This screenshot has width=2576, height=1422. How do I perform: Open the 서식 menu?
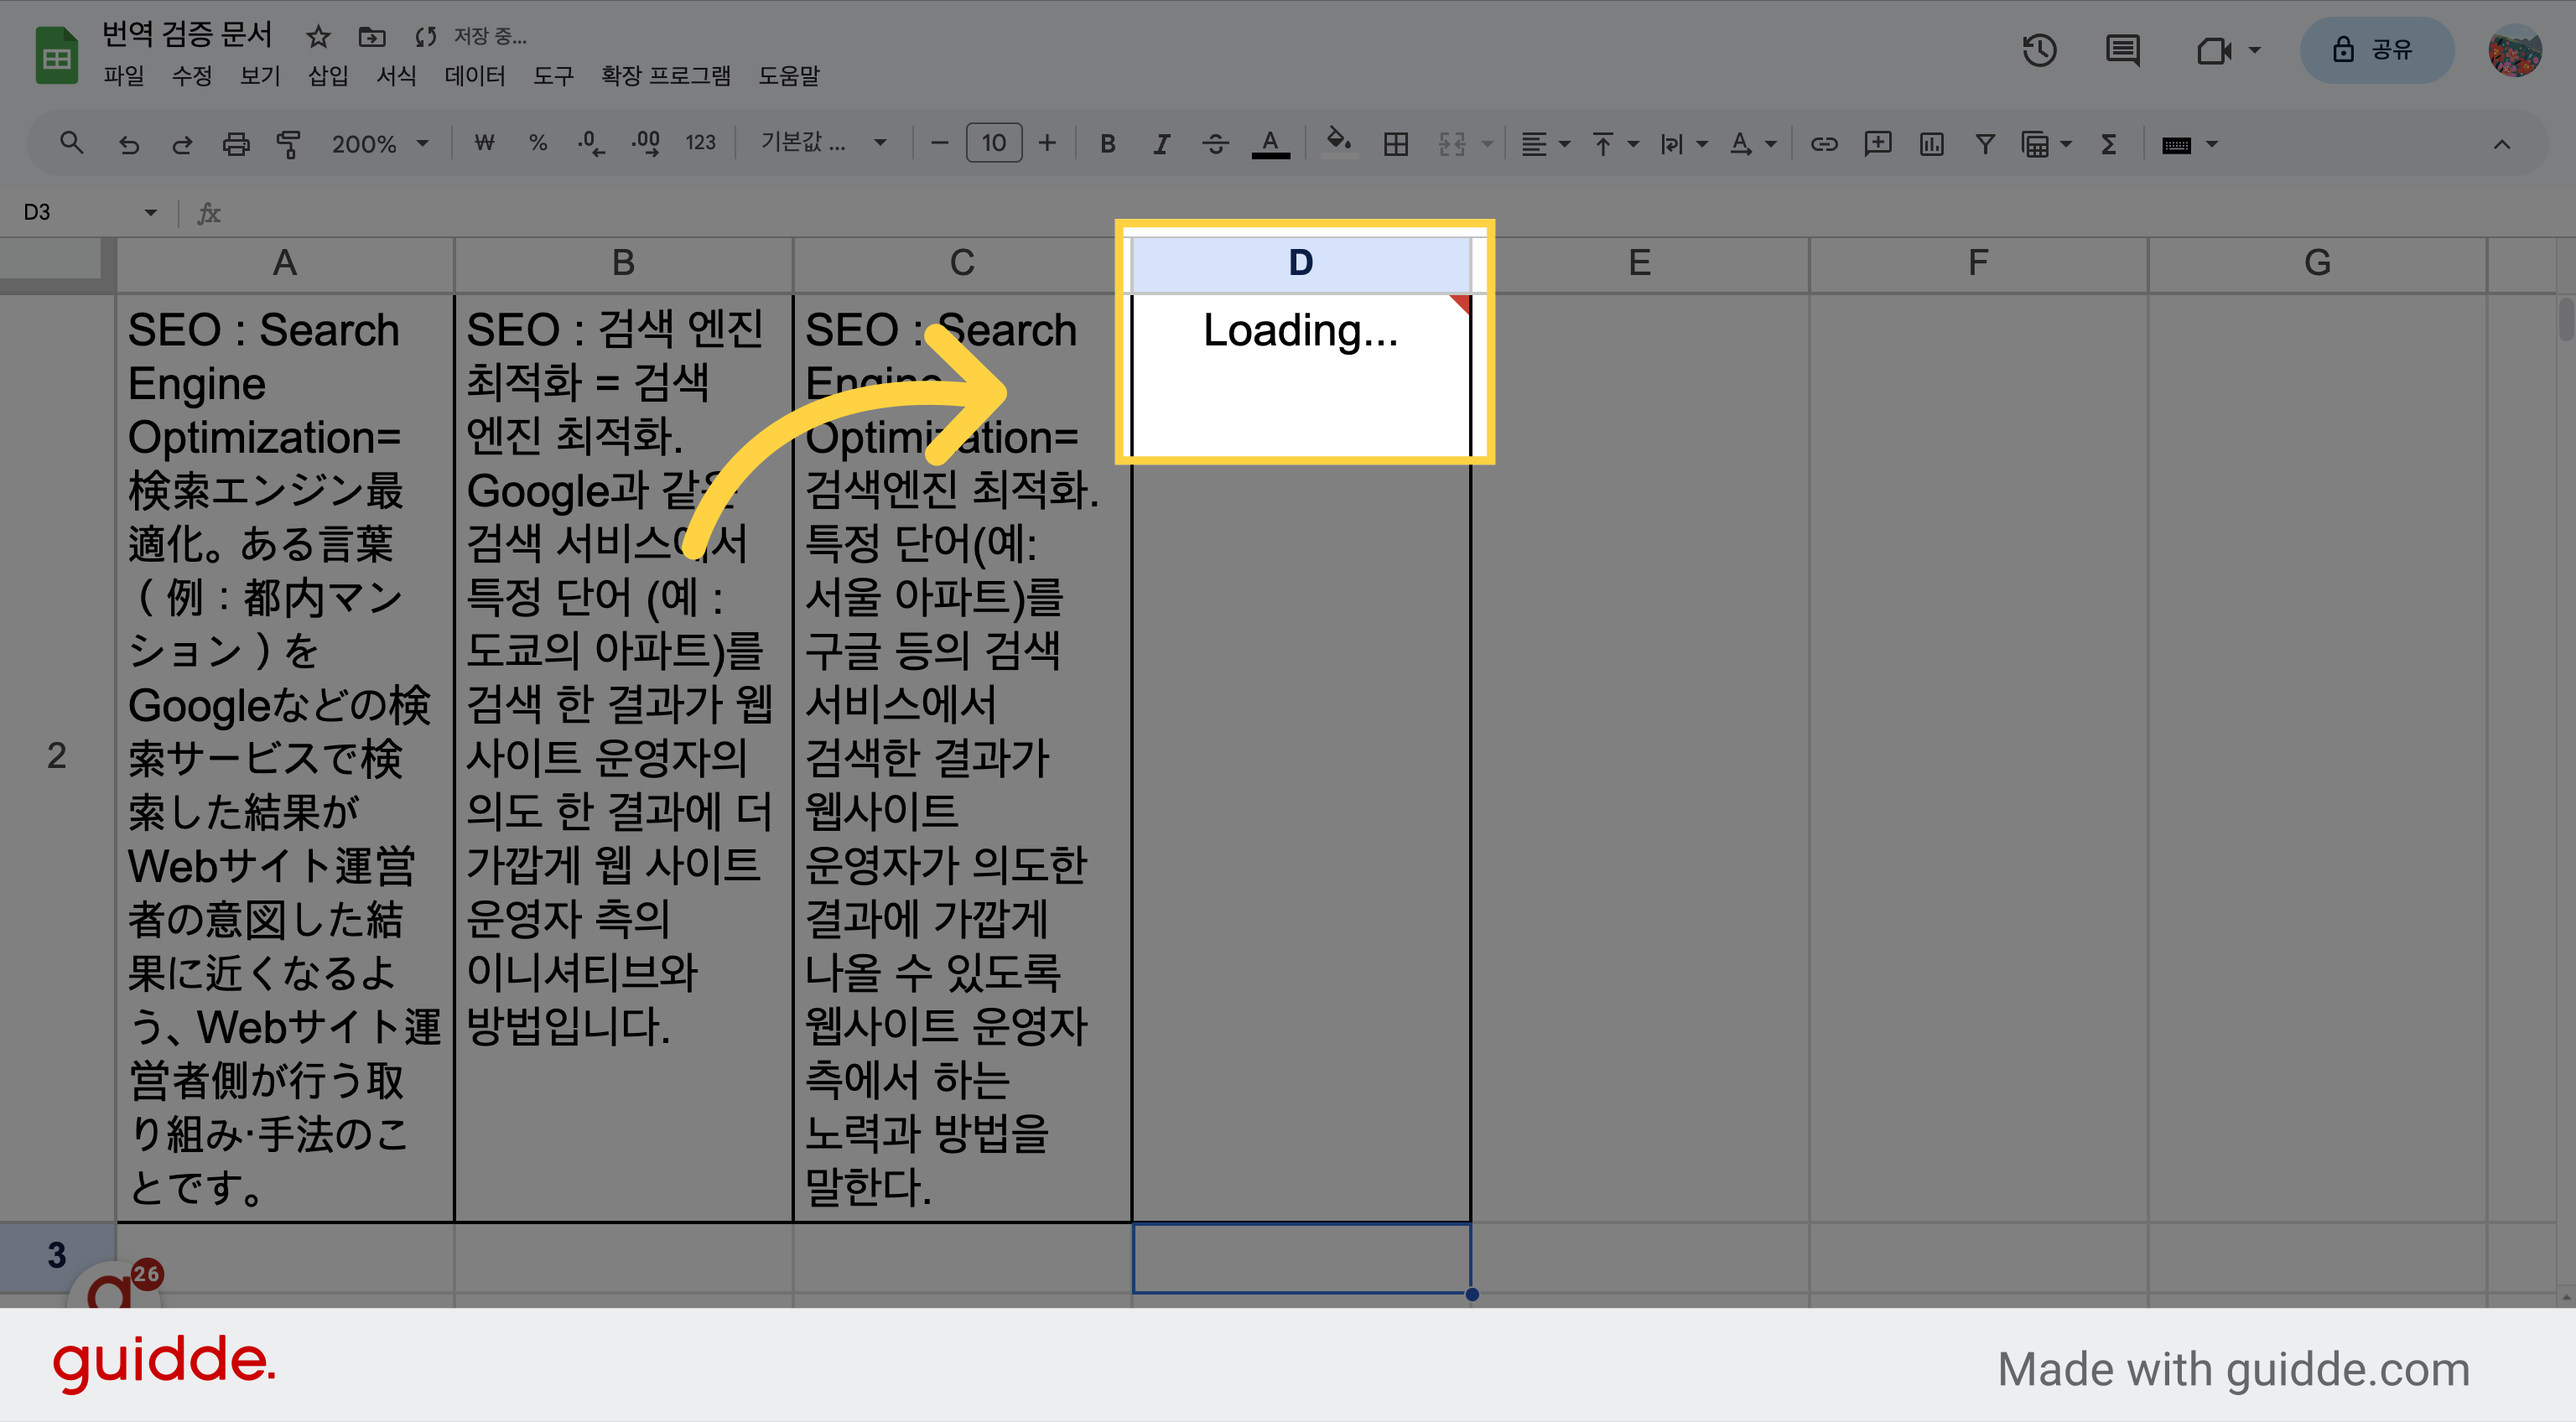click(x=396, y=76)
